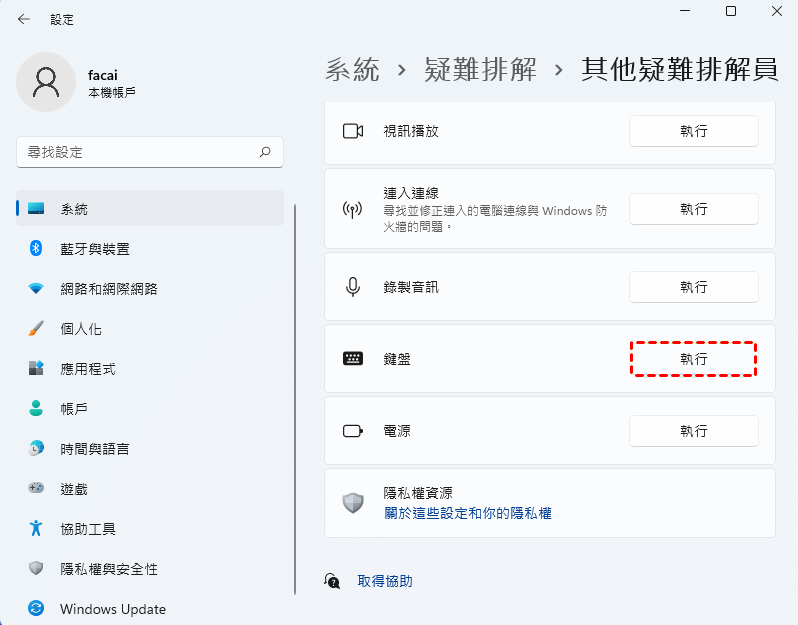Run the 視訊播放 troubleshooter
The image size is (798, 625).
pos(693,131)
